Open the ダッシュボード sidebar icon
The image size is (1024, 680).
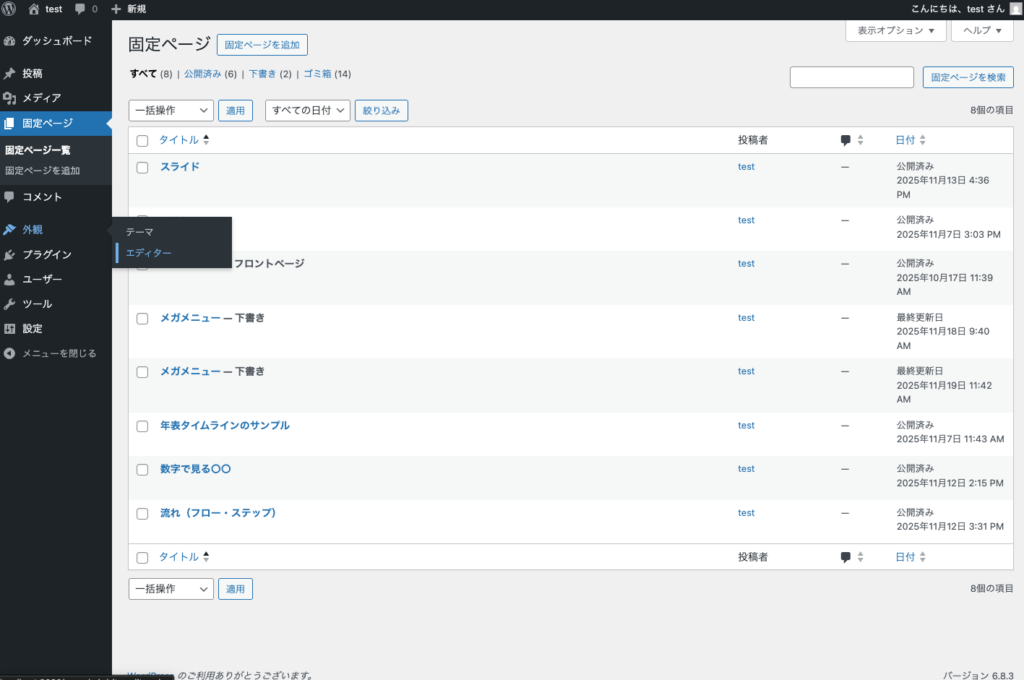pos(10,41)
